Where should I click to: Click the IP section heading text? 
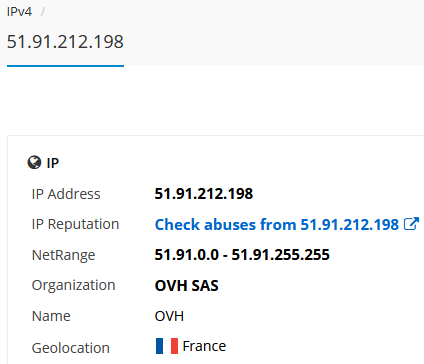click(53, 163)
